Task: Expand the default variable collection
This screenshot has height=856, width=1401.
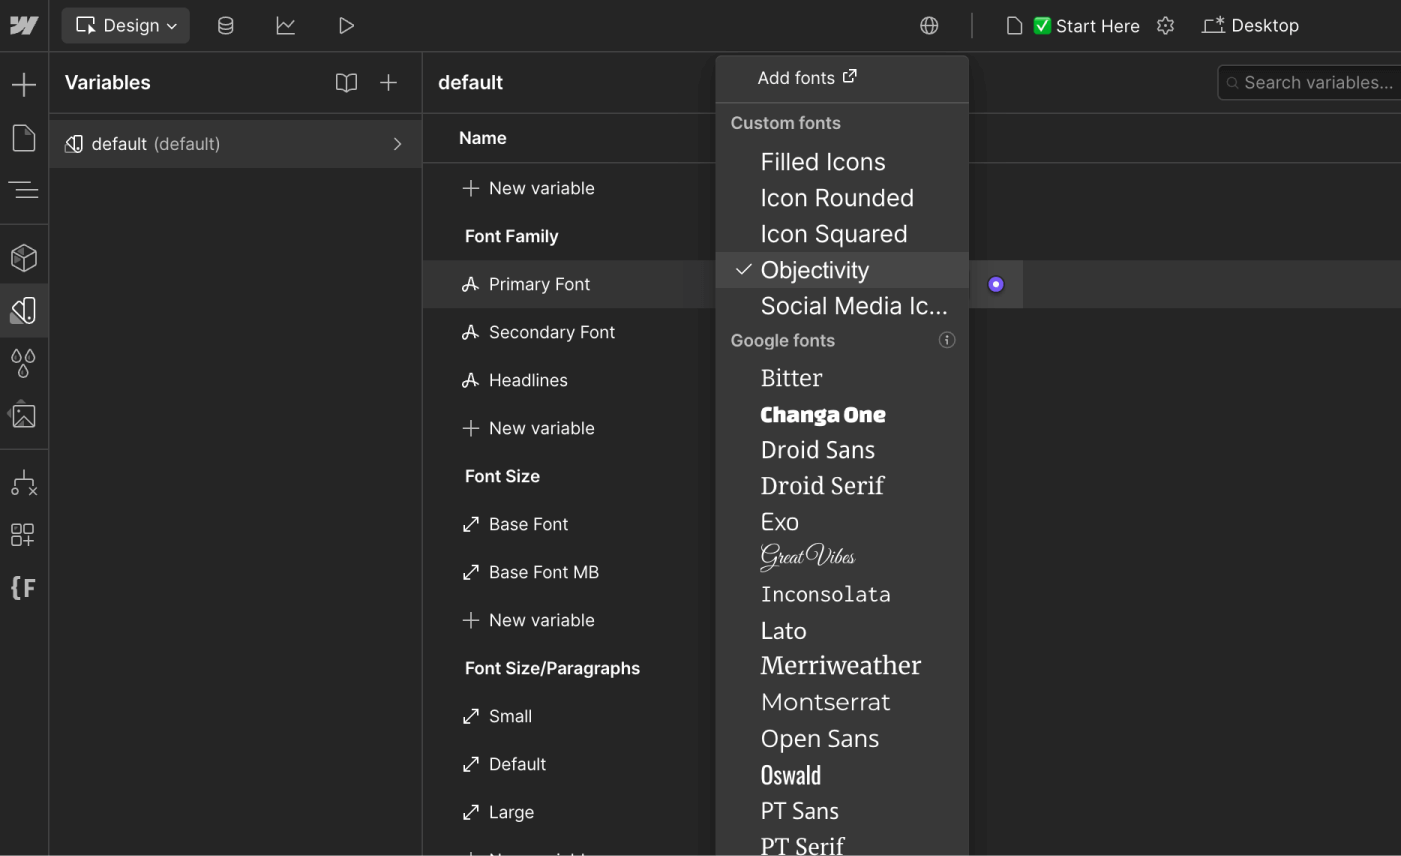Action: pyautogui.click(x=398, y=143)
